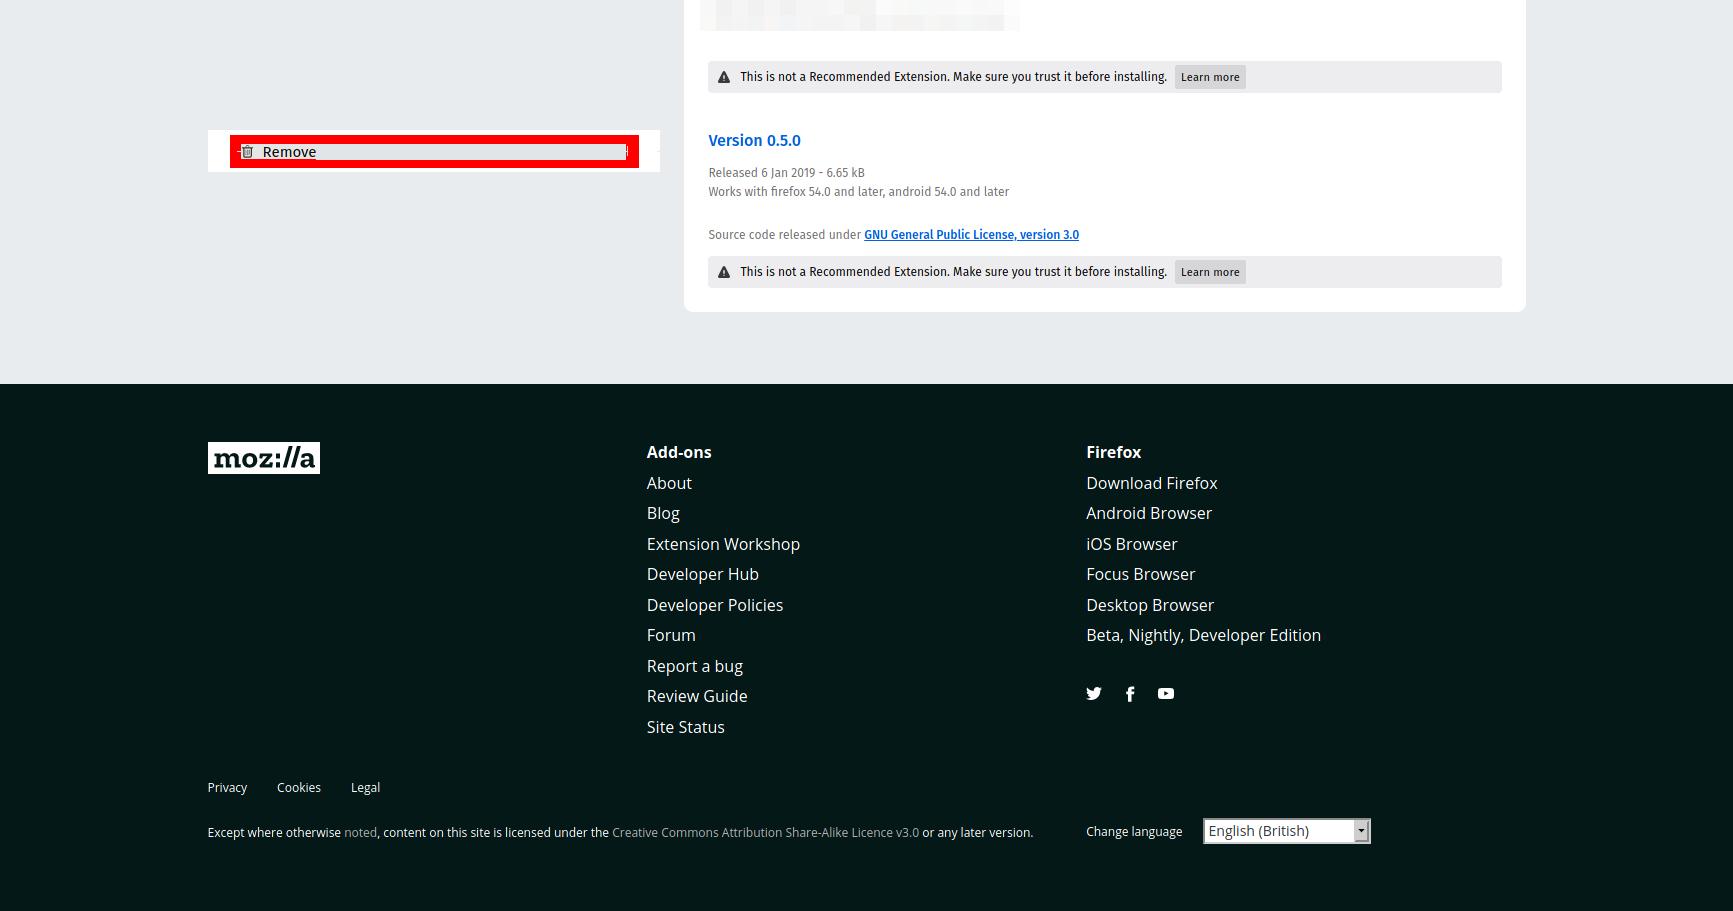The image size is (1733, 911).
Task: Click Report a bug link
Action: 695,666
